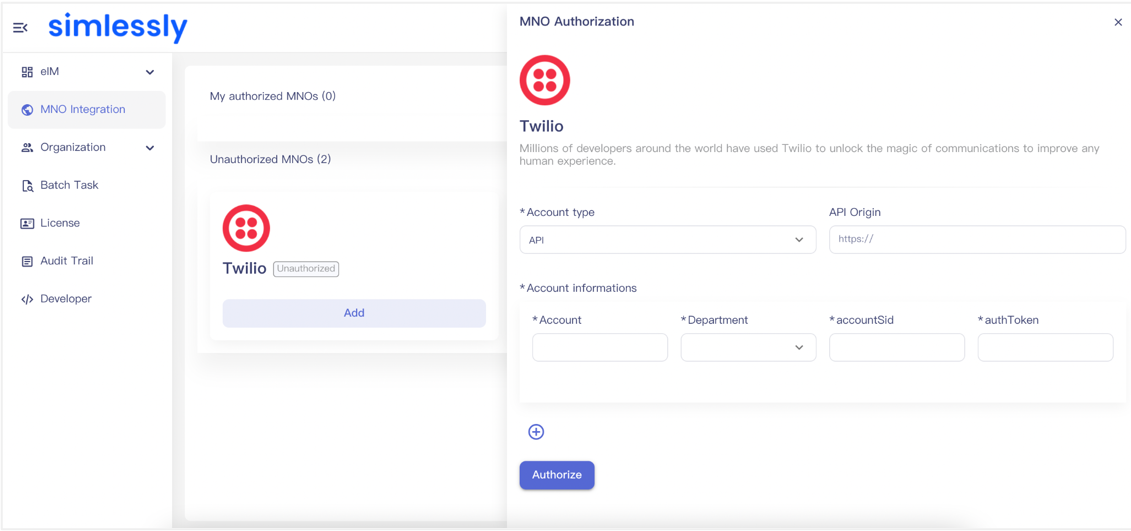Click the 'Unauthorized MNOs (2)' heading

(x=270, y=159)
